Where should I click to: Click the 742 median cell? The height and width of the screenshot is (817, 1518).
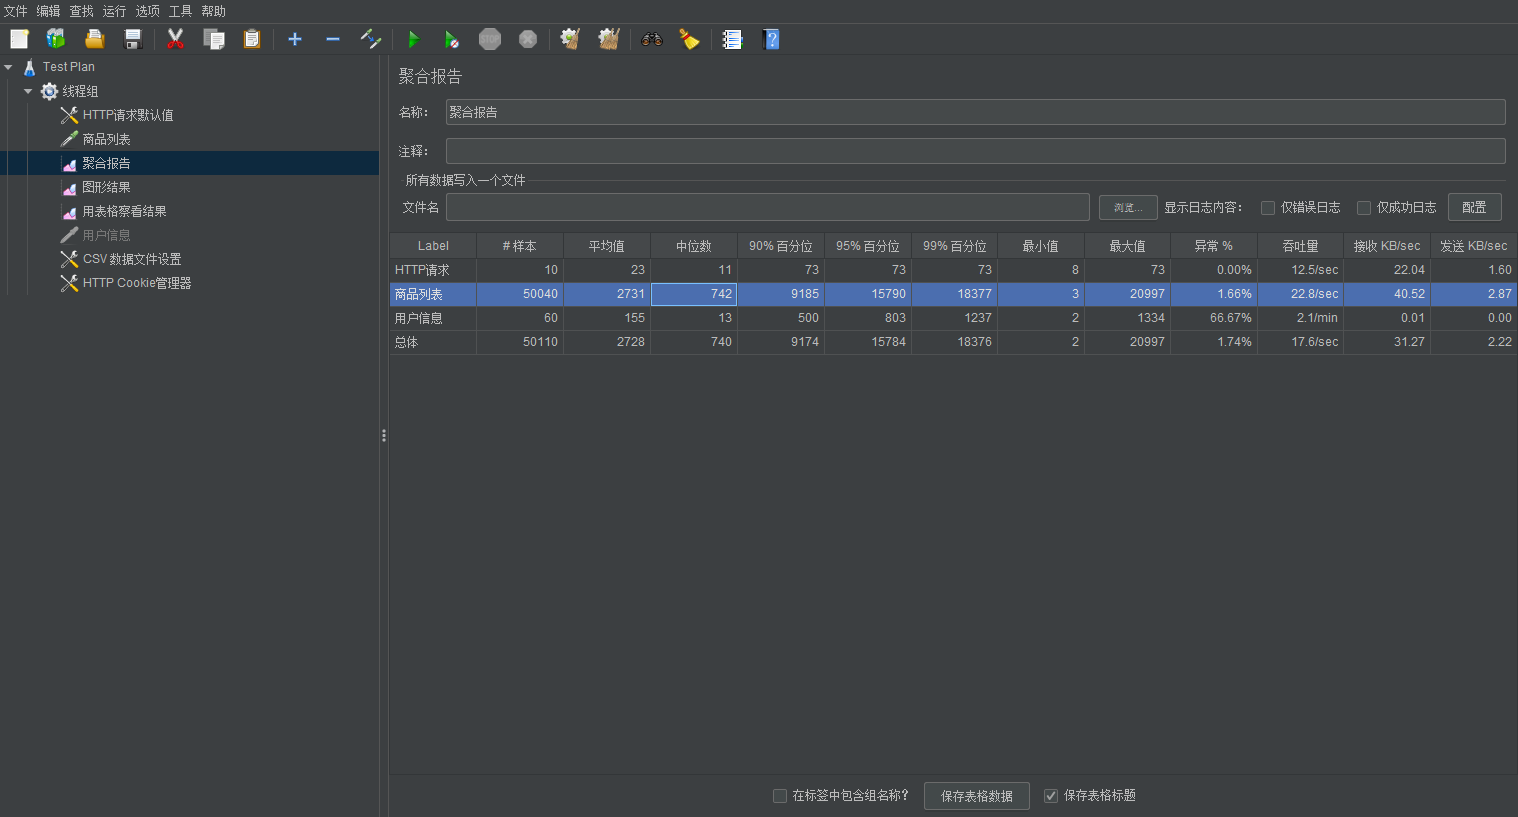coord(694,294)
